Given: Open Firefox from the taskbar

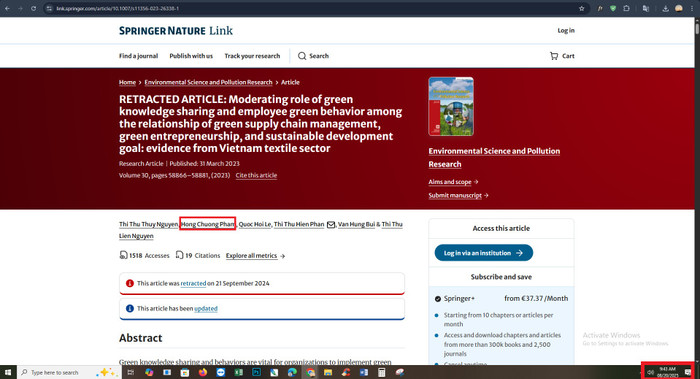Looking at the screenshot, I should tap(203, 372).
